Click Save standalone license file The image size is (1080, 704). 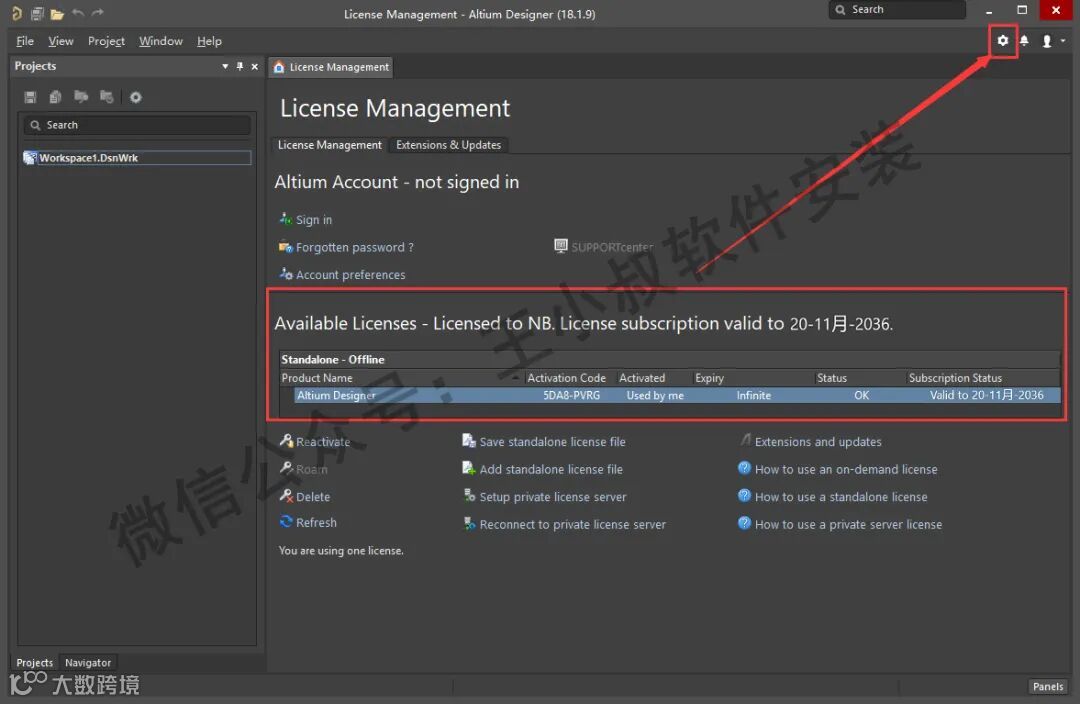click(x=543, y=442)
